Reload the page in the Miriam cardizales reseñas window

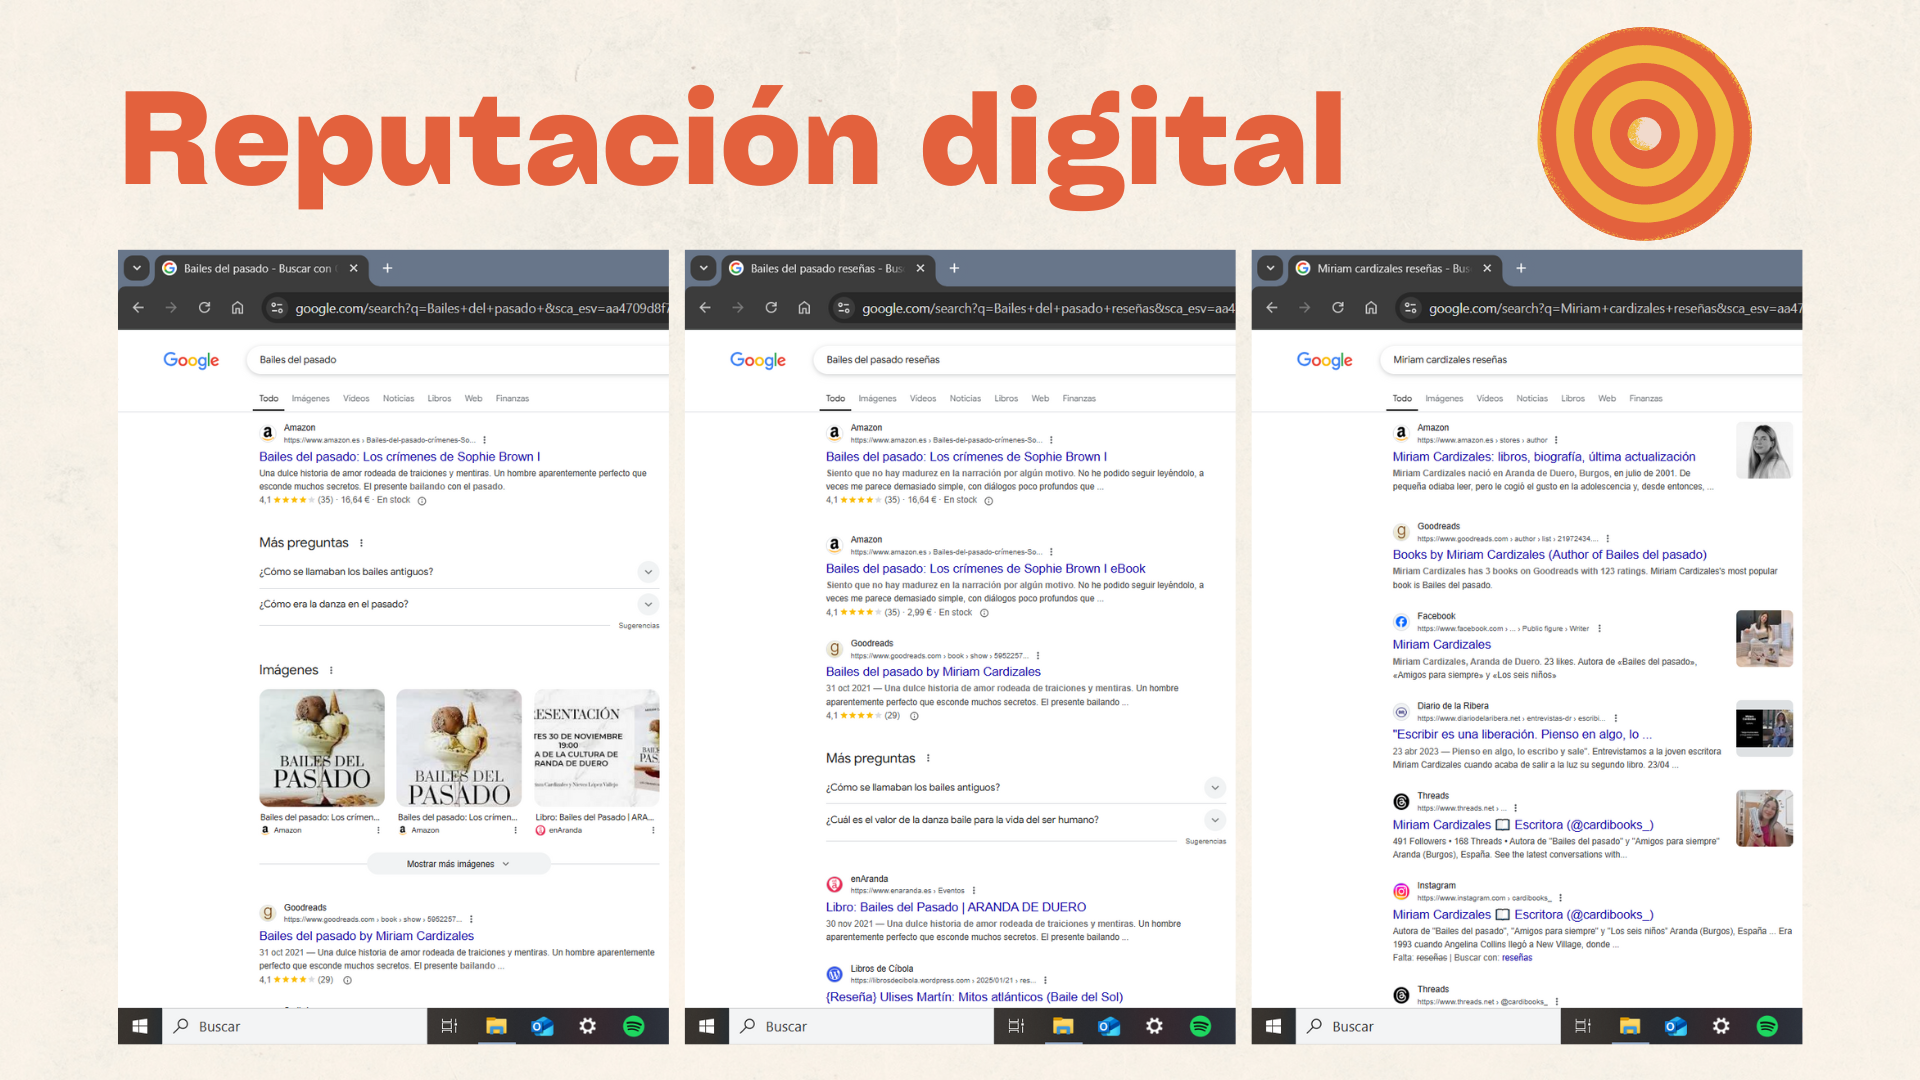pyautogui.click(x=1337, y=308)
